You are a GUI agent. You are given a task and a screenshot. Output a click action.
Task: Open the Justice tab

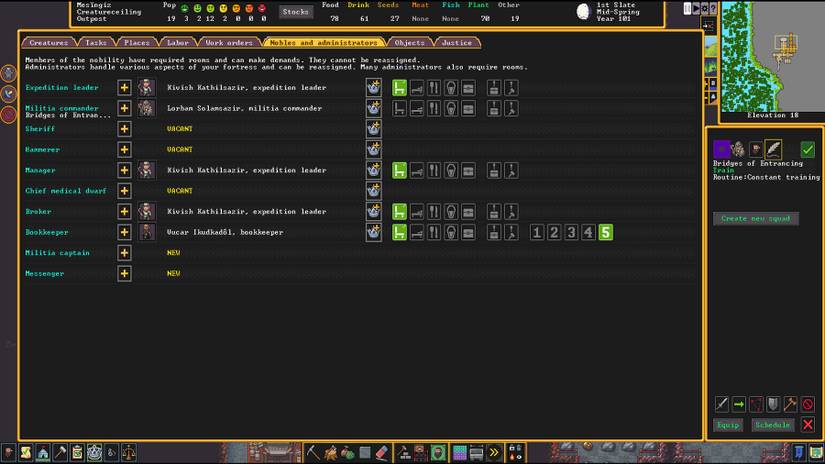click(x=456, y=43)
